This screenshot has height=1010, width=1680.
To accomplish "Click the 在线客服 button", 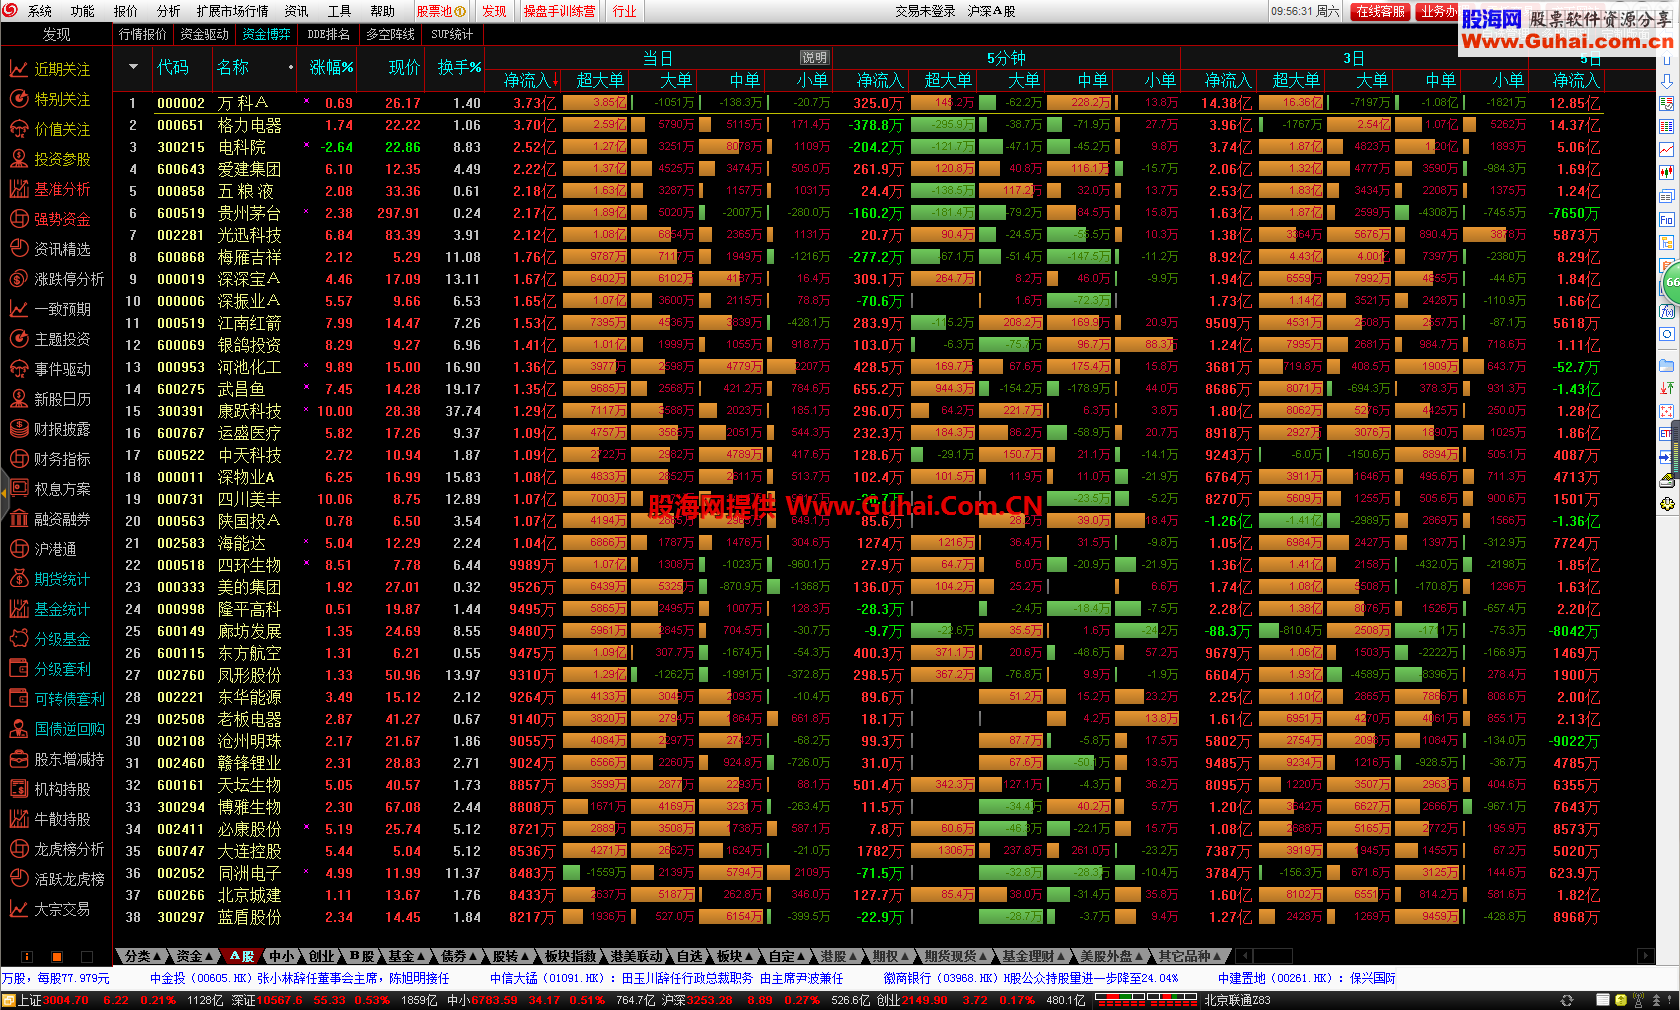I will pyautogui.click(x=1381, y=11).
